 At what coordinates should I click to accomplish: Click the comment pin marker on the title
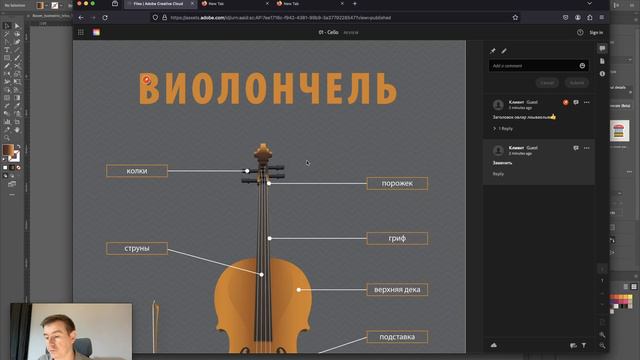(147, 80)
